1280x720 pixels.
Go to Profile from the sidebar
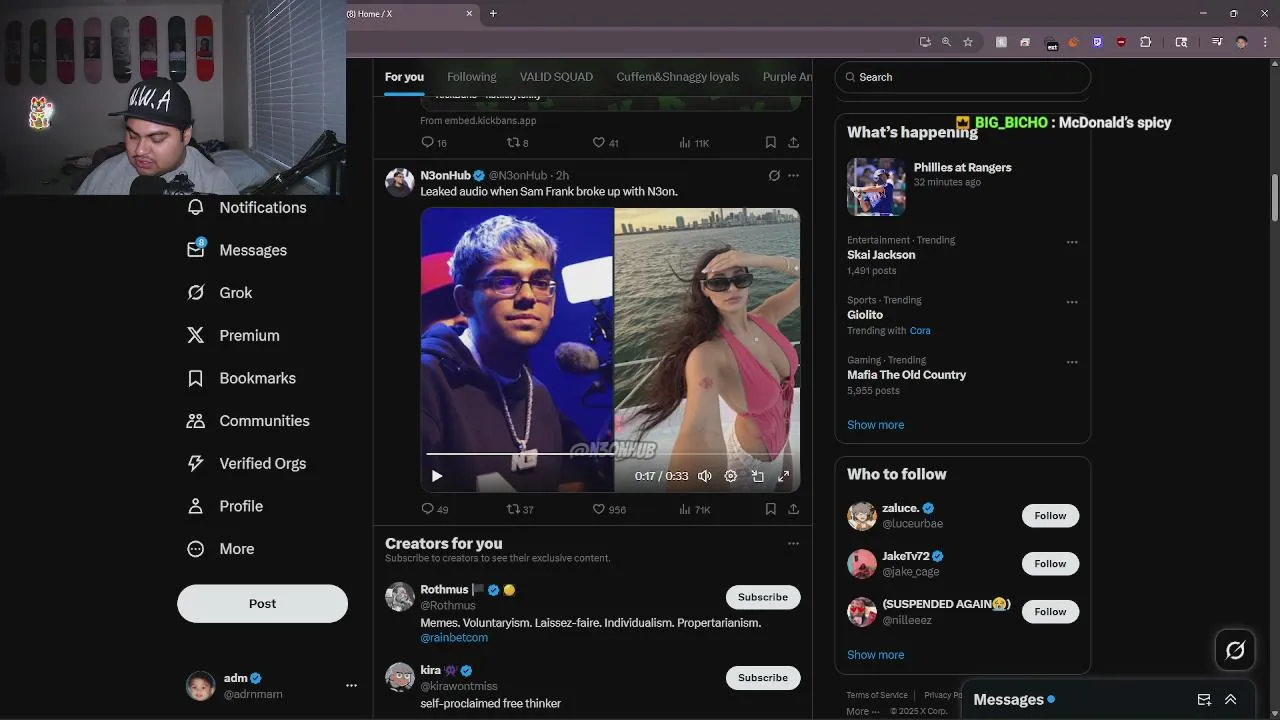point(225,506)
